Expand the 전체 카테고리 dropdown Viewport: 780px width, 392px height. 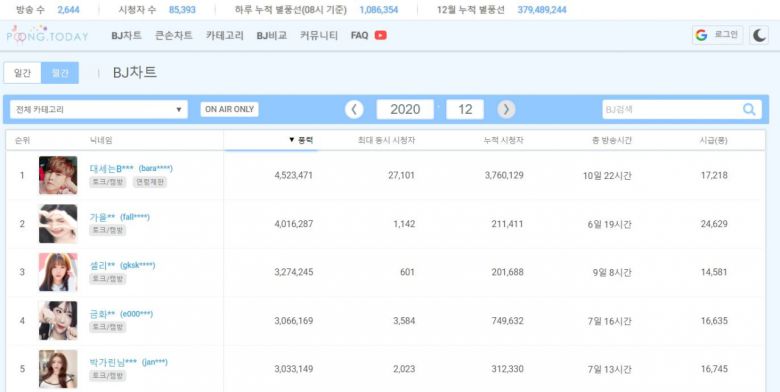click(99, 109)
